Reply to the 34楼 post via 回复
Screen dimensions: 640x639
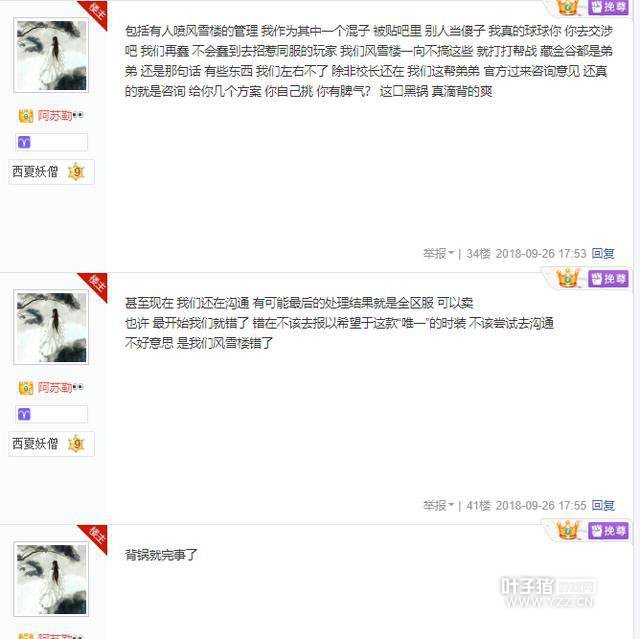603,254
